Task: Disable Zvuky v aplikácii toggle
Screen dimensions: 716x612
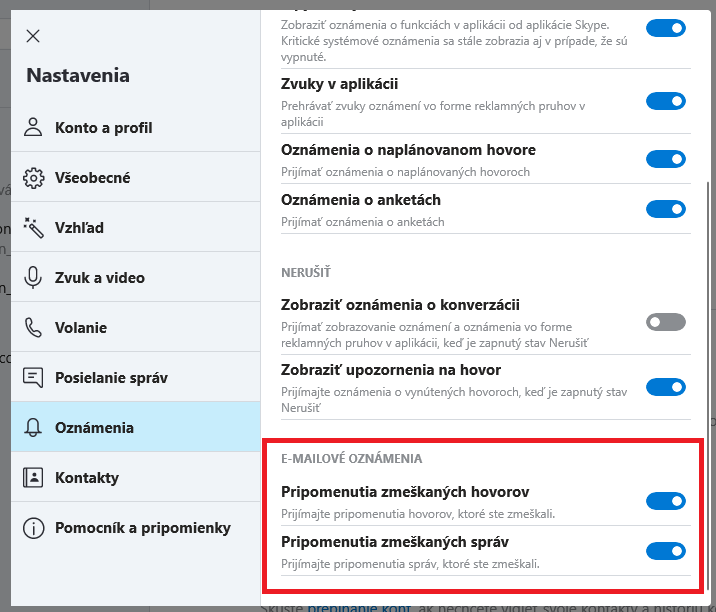Action: click(666, 101)
